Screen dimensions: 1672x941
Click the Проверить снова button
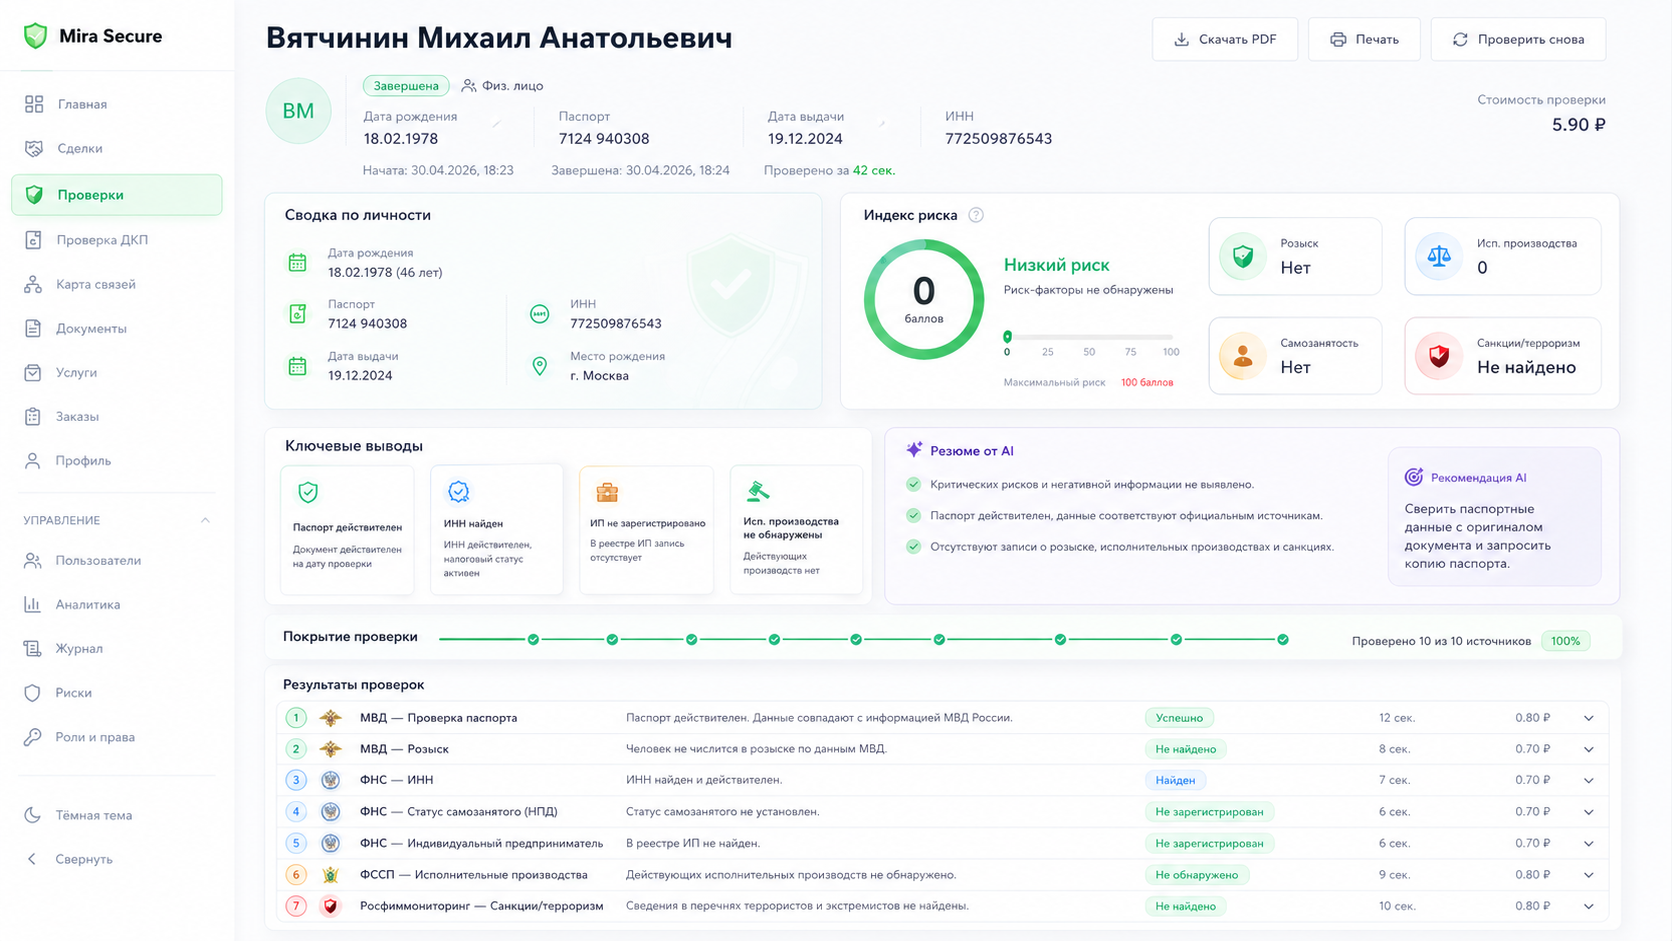[x=1518, y=39]
